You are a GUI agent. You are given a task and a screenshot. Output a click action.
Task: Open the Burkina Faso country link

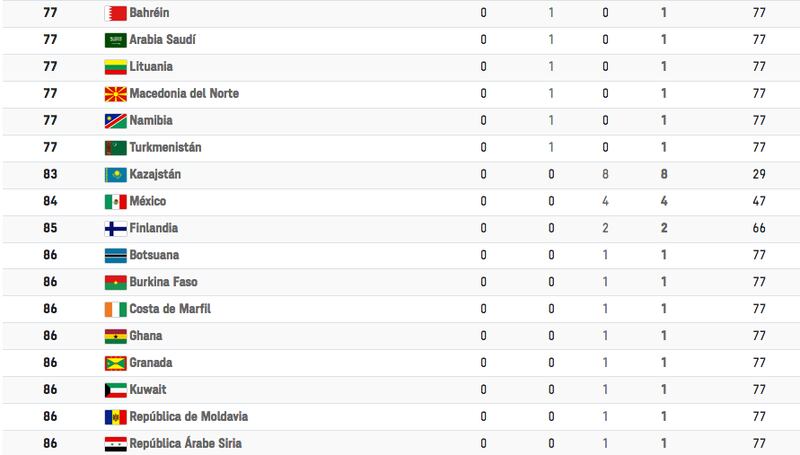click(x=163, y=282)
